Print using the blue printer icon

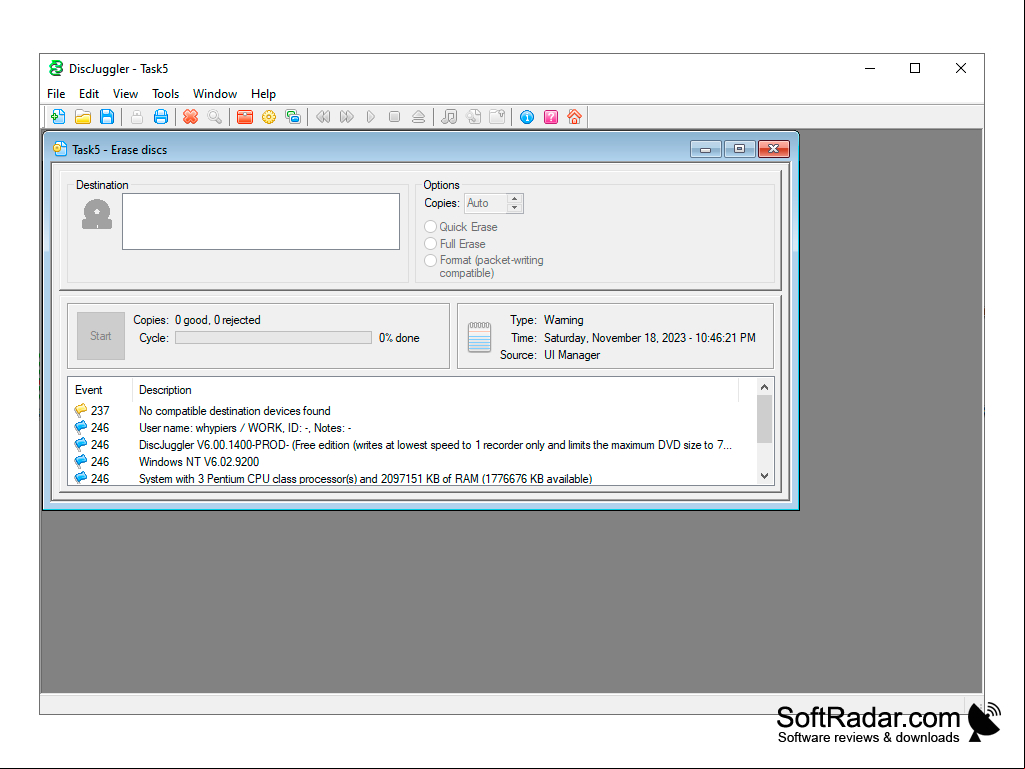(161, 117)
